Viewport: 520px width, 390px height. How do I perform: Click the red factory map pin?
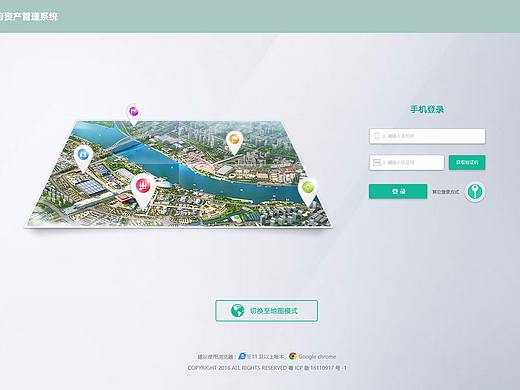143,190
